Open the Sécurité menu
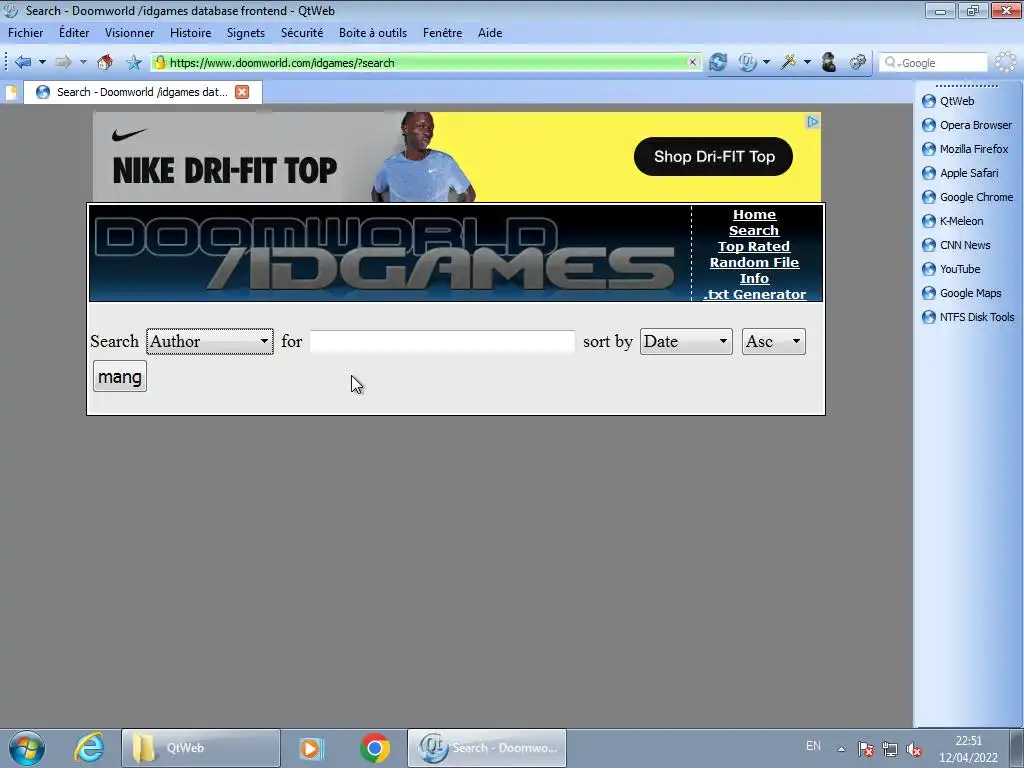 (x=302, y=33)
